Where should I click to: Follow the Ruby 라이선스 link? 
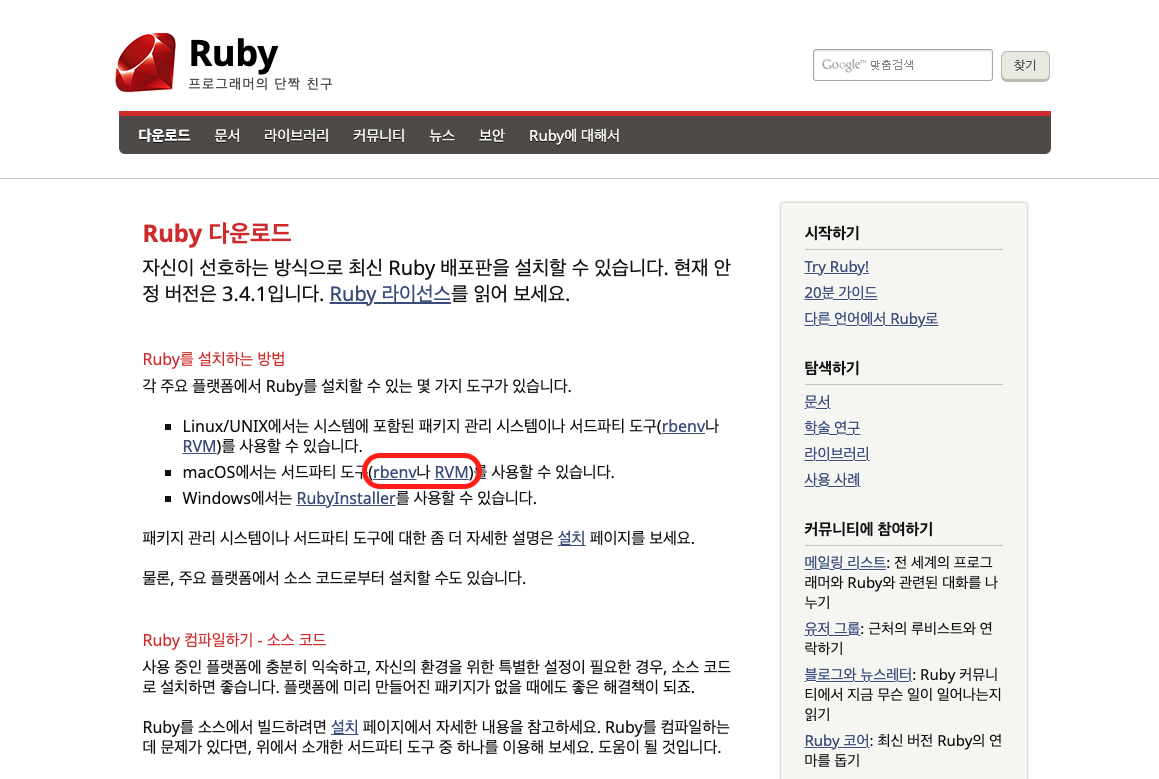tap(390, 293)
